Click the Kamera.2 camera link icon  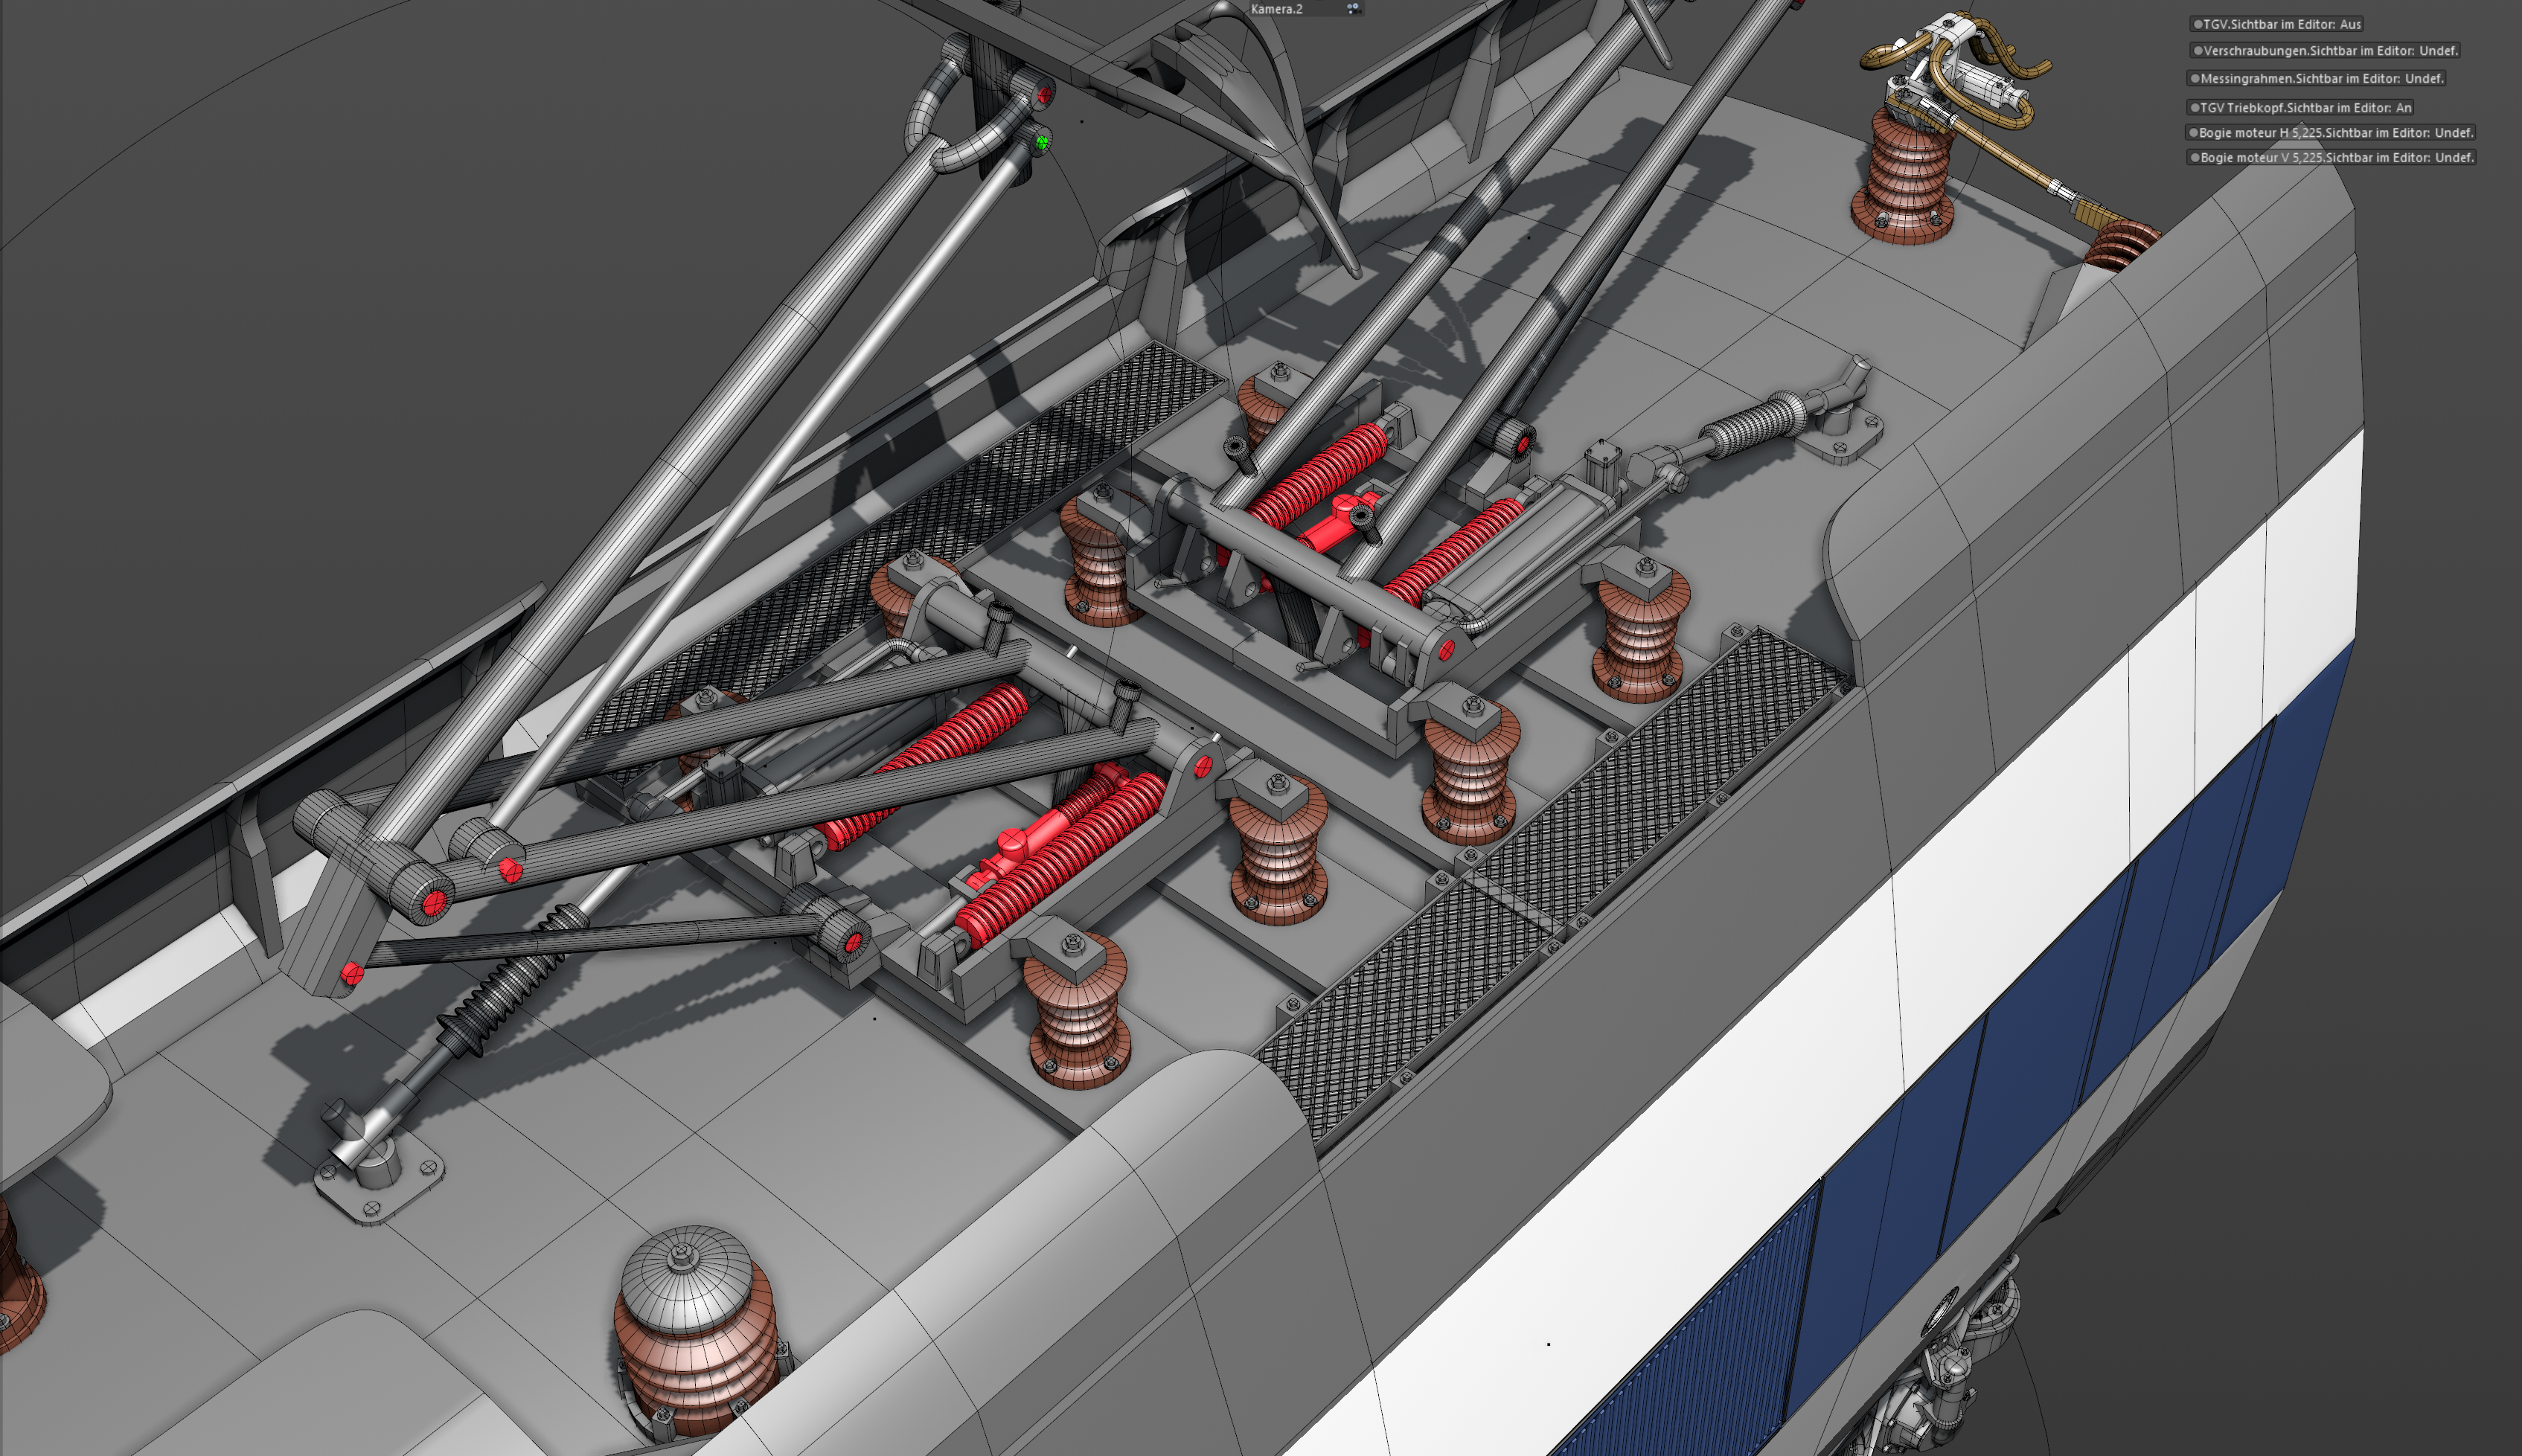[x=1352, y=8]
